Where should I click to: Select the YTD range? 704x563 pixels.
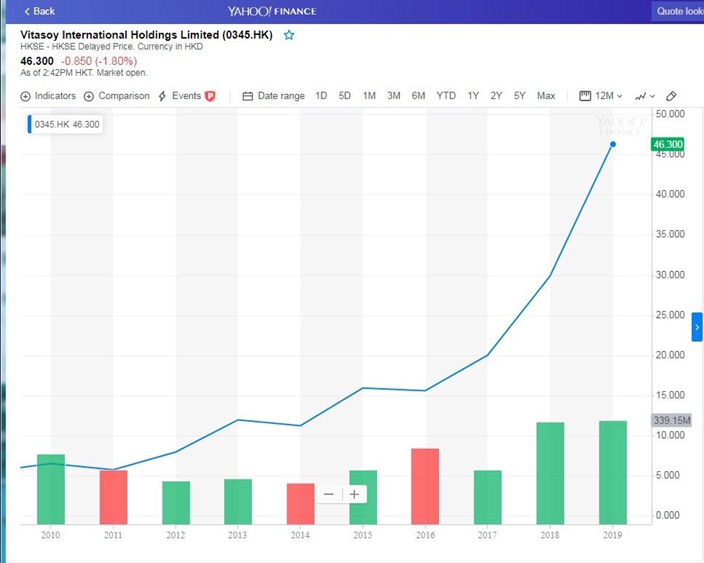pyautogui.click(x=446, y=96)
